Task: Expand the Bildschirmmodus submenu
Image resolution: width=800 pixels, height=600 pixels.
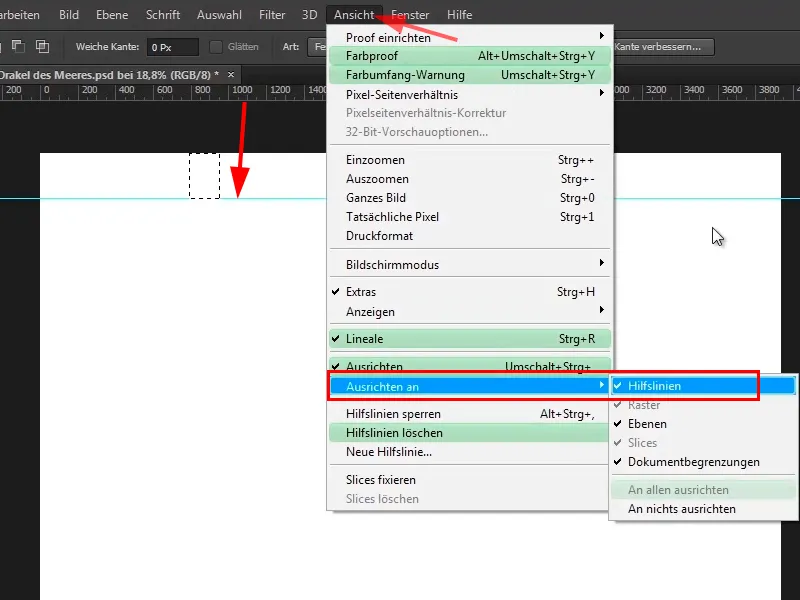Action: tap(469, 265)
